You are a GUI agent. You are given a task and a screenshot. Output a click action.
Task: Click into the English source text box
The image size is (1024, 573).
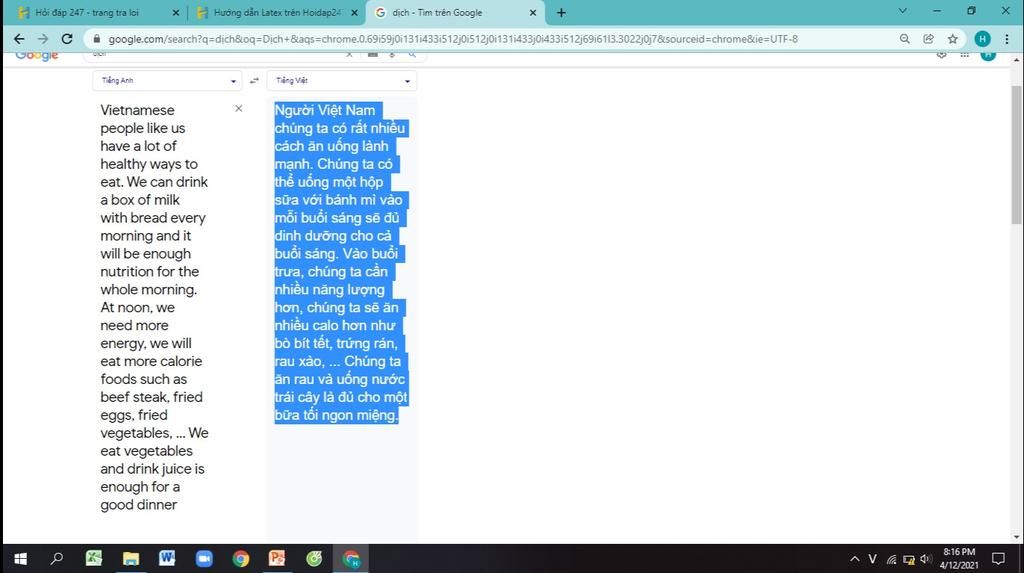154,307
